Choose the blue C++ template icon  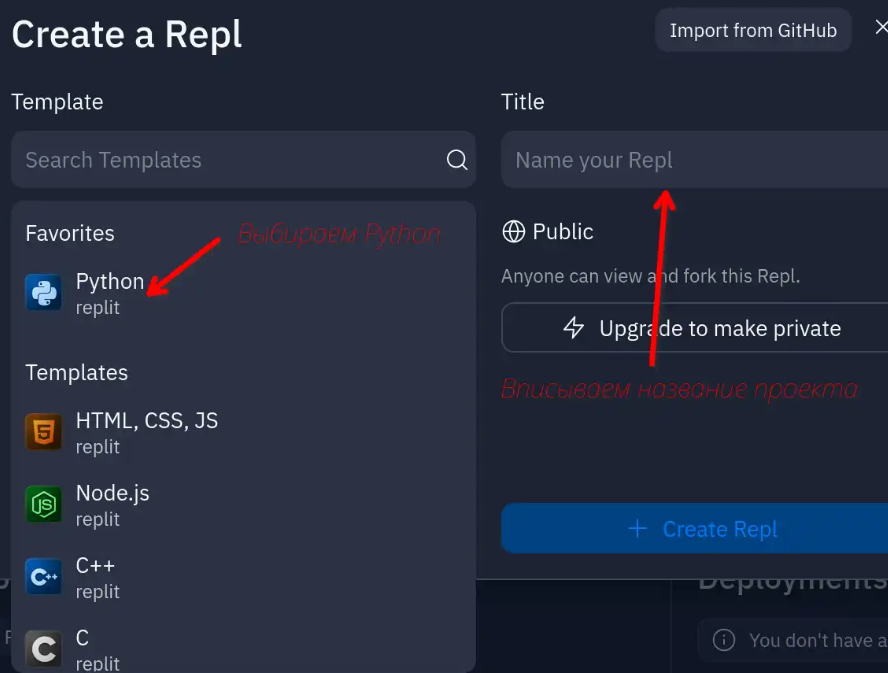[x=43, y=577]
